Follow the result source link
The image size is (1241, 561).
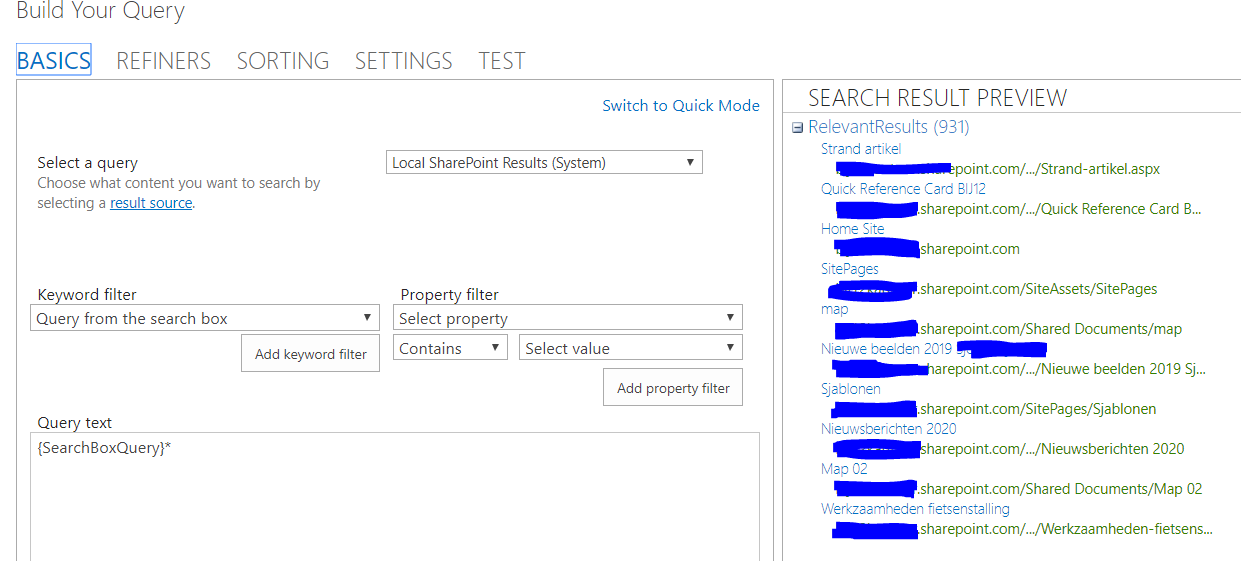[151, 203]
